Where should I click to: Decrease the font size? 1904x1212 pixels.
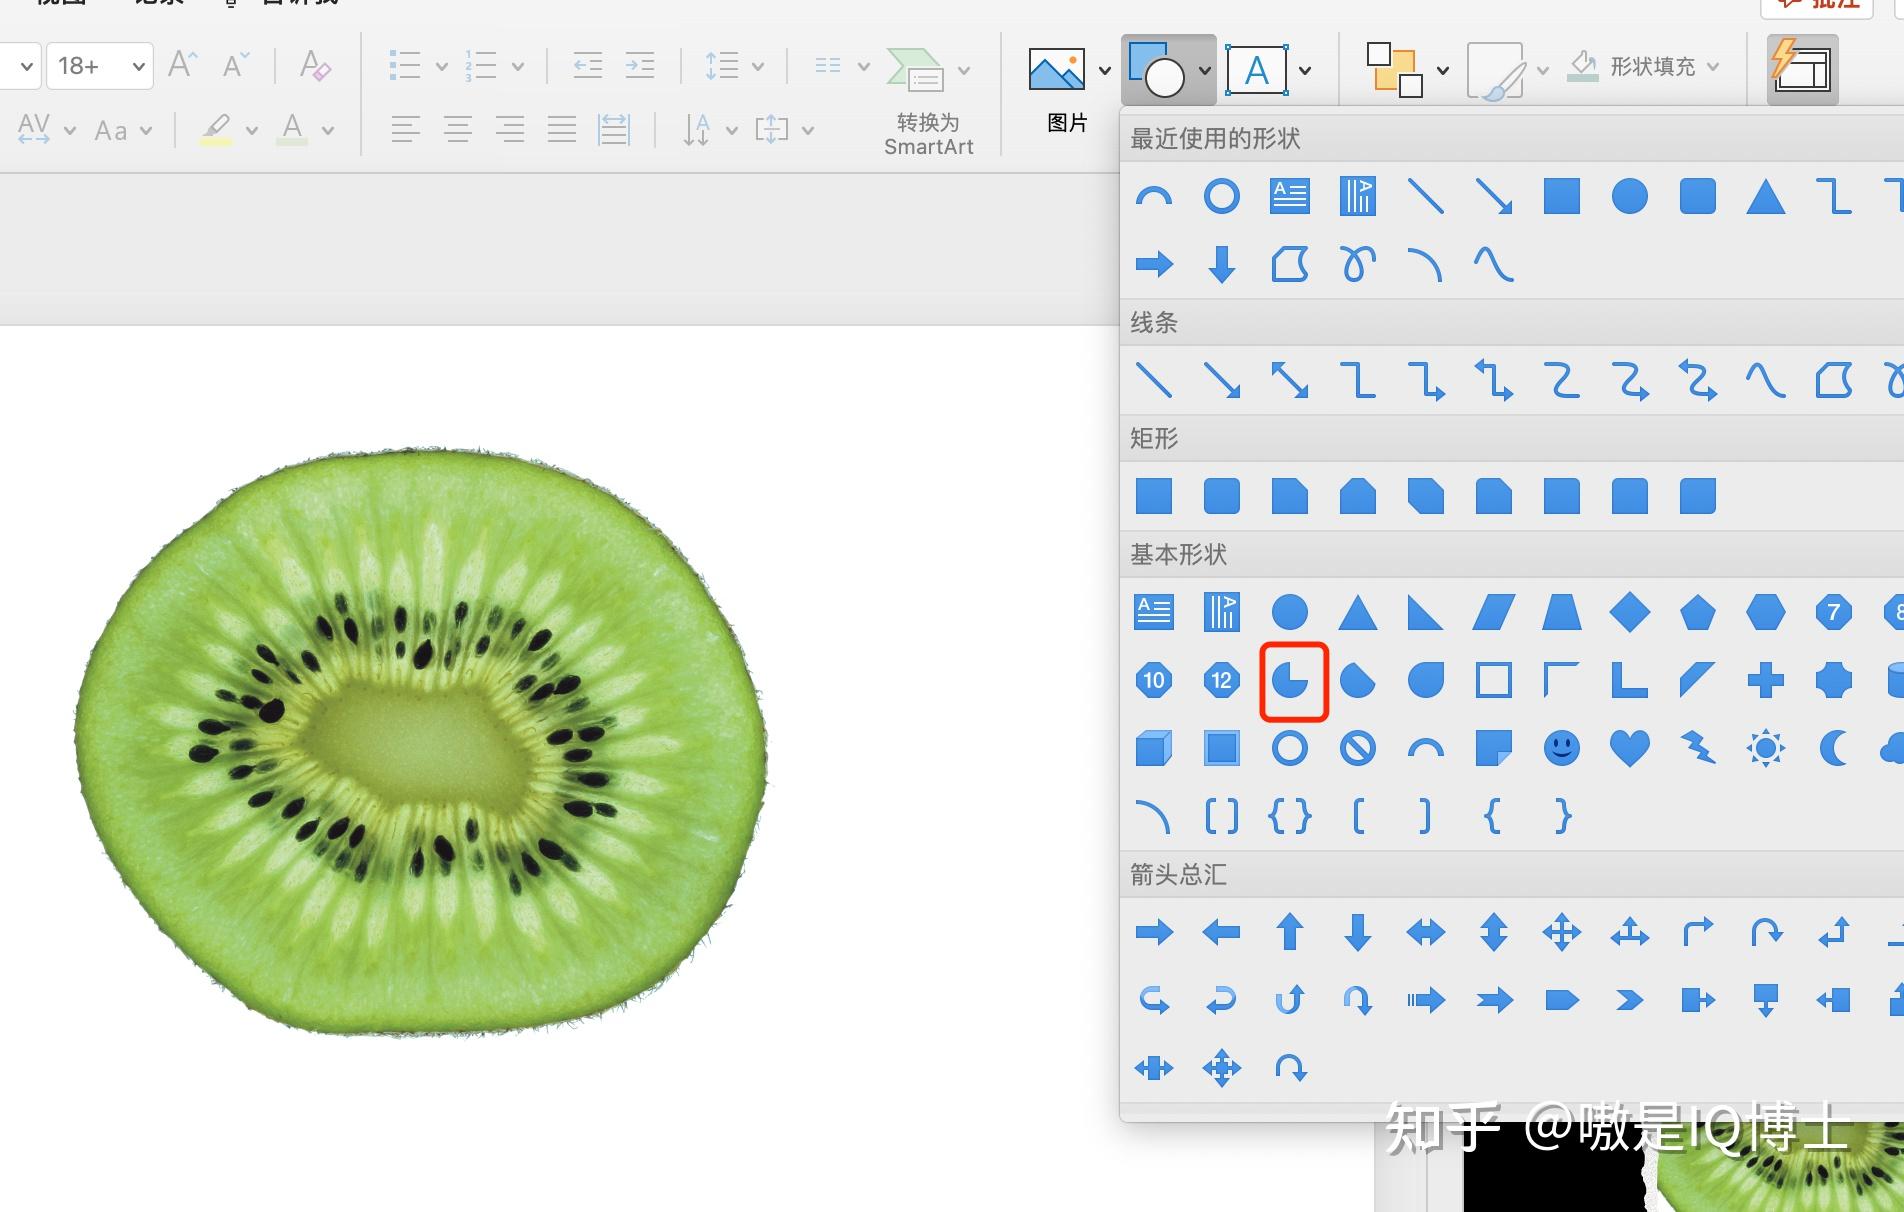point(236,66)
